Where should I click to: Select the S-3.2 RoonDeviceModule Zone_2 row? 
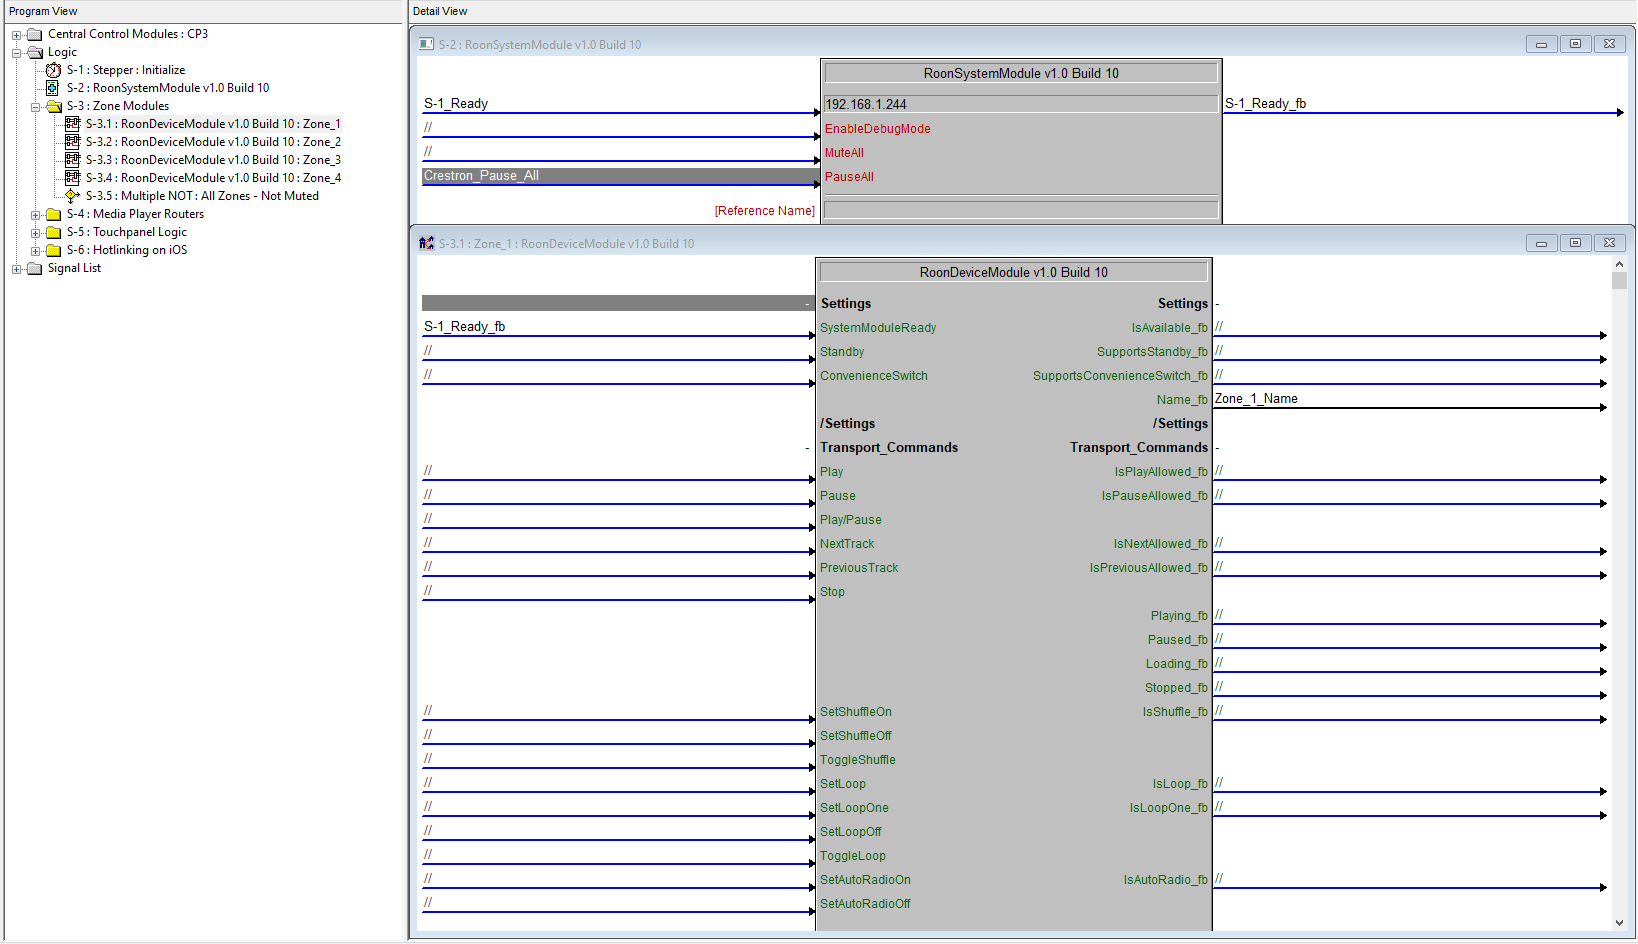click(213, 142)
